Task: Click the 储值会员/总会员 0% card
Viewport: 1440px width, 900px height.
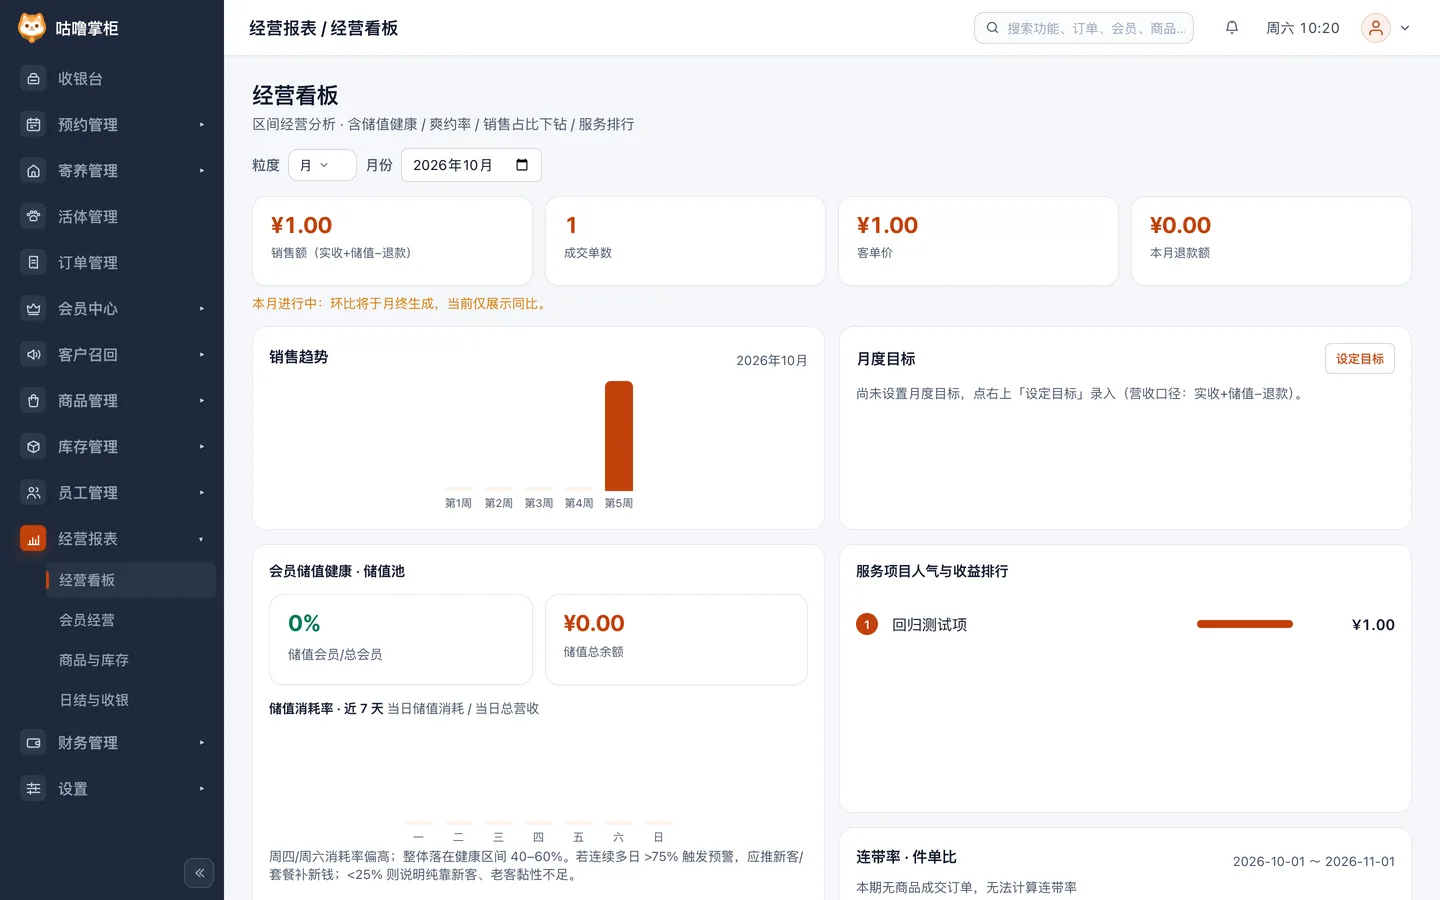Action: [401, 640]
